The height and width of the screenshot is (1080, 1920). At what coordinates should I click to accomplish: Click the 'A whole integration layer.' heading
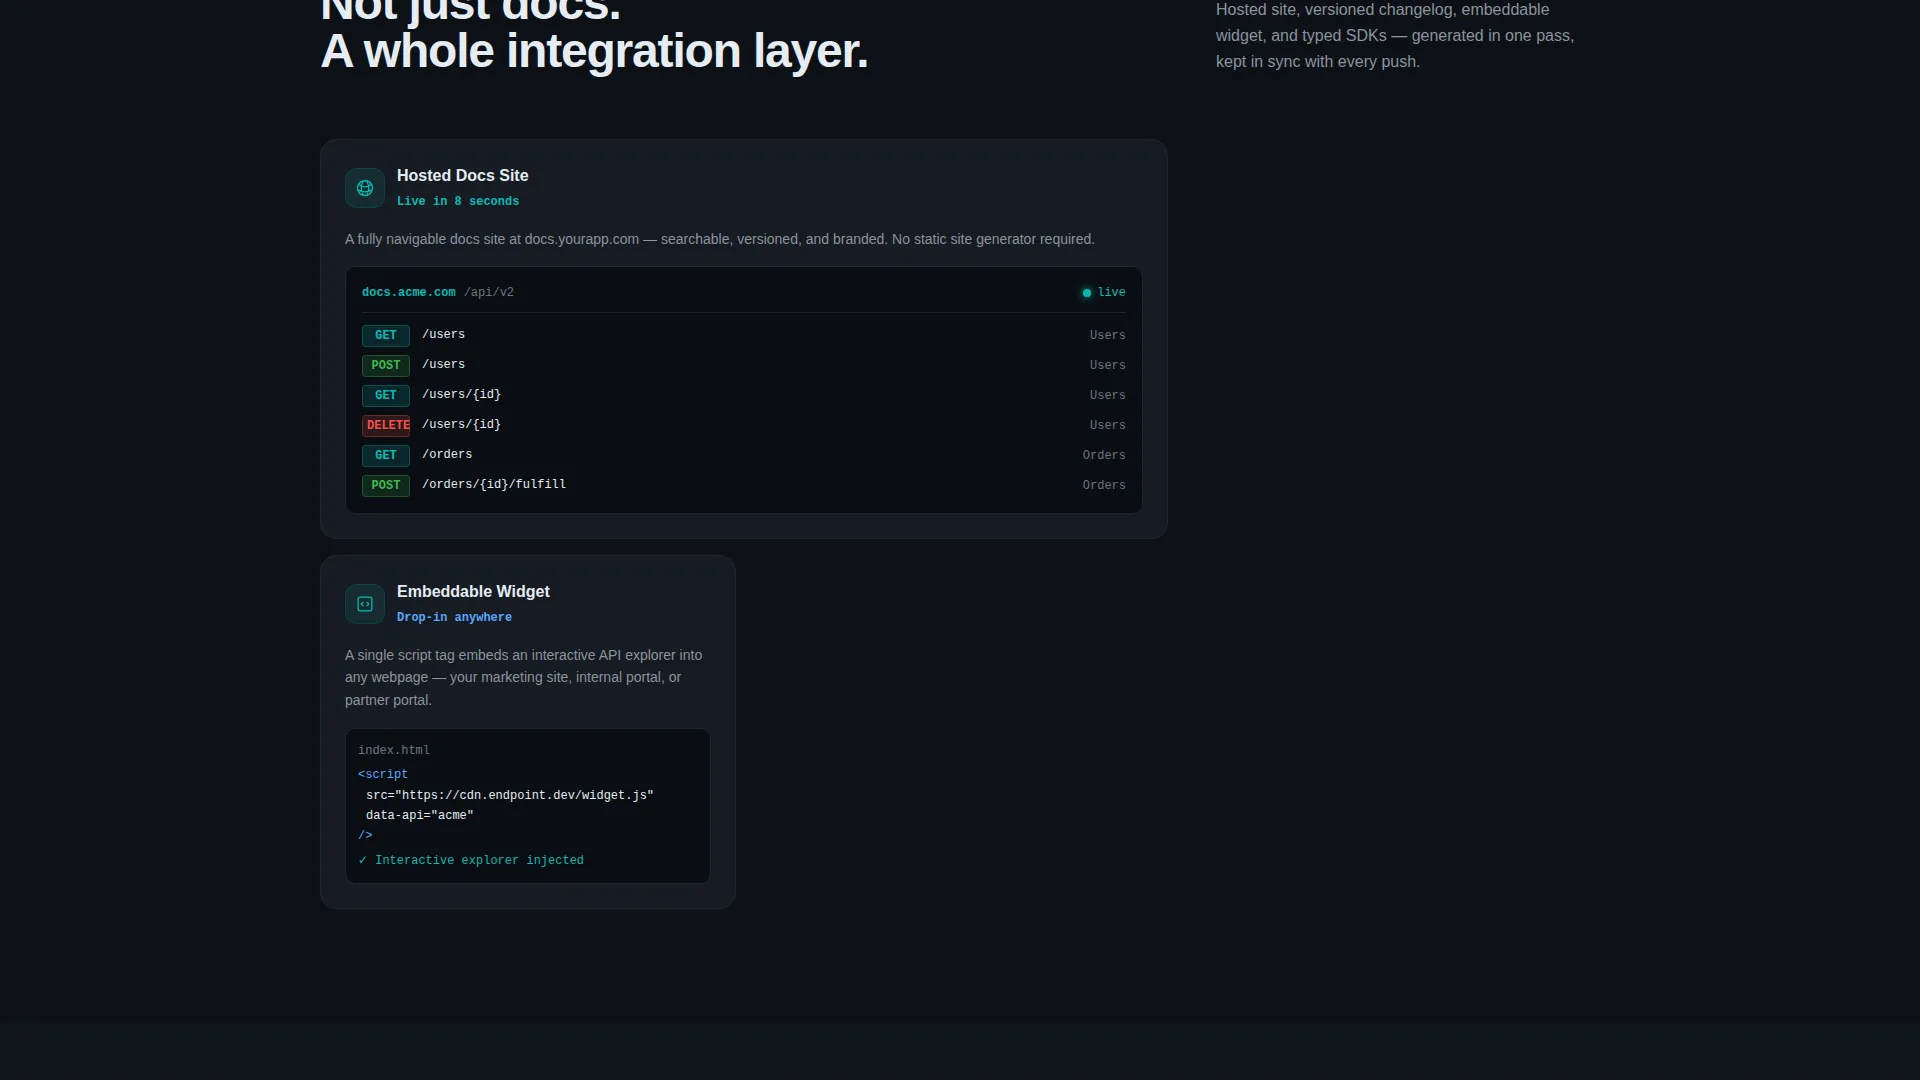594,51
